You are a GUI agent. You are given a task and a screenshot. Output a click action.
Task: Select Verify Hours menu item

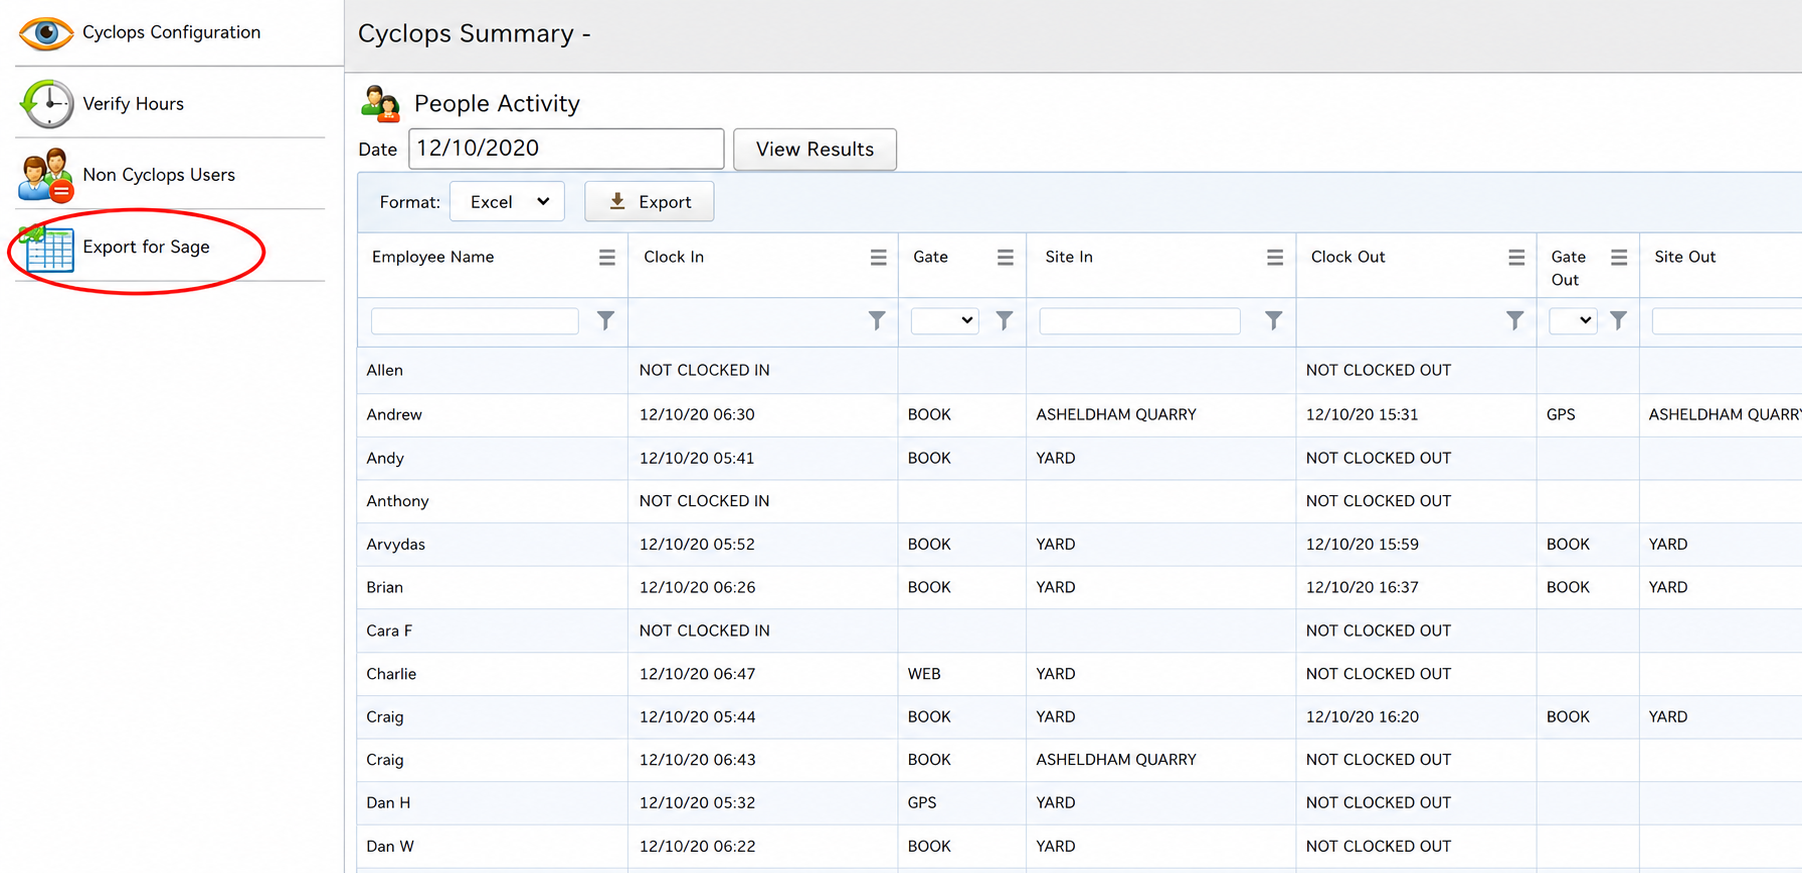point(133,104)
